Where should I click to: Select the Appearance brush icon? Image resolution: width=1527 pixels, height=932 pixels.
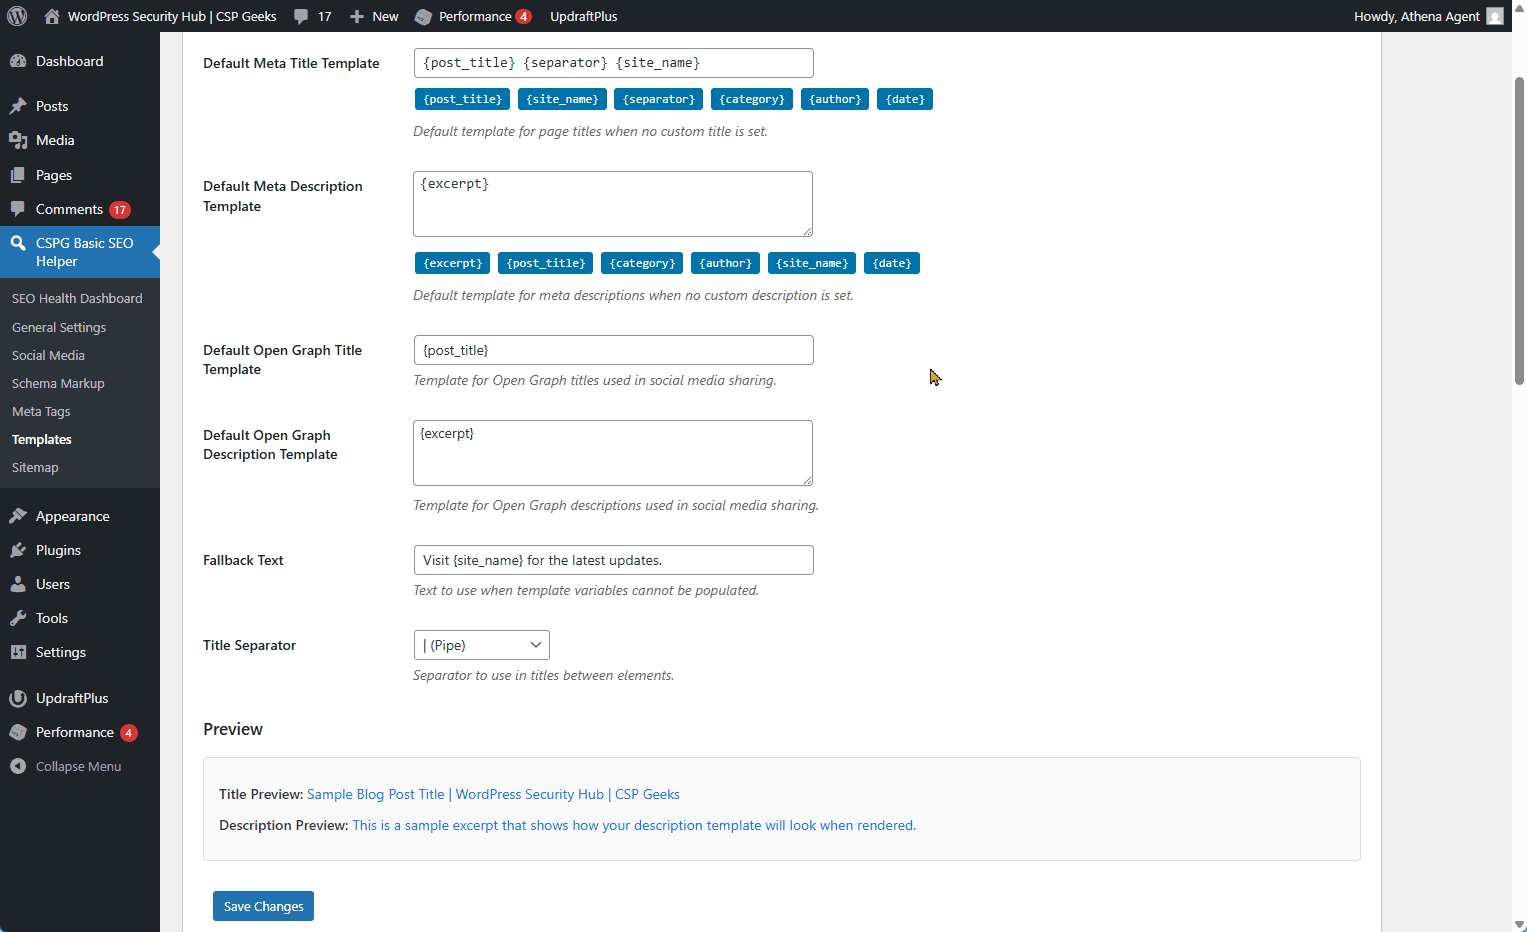(x=18, y=516)
